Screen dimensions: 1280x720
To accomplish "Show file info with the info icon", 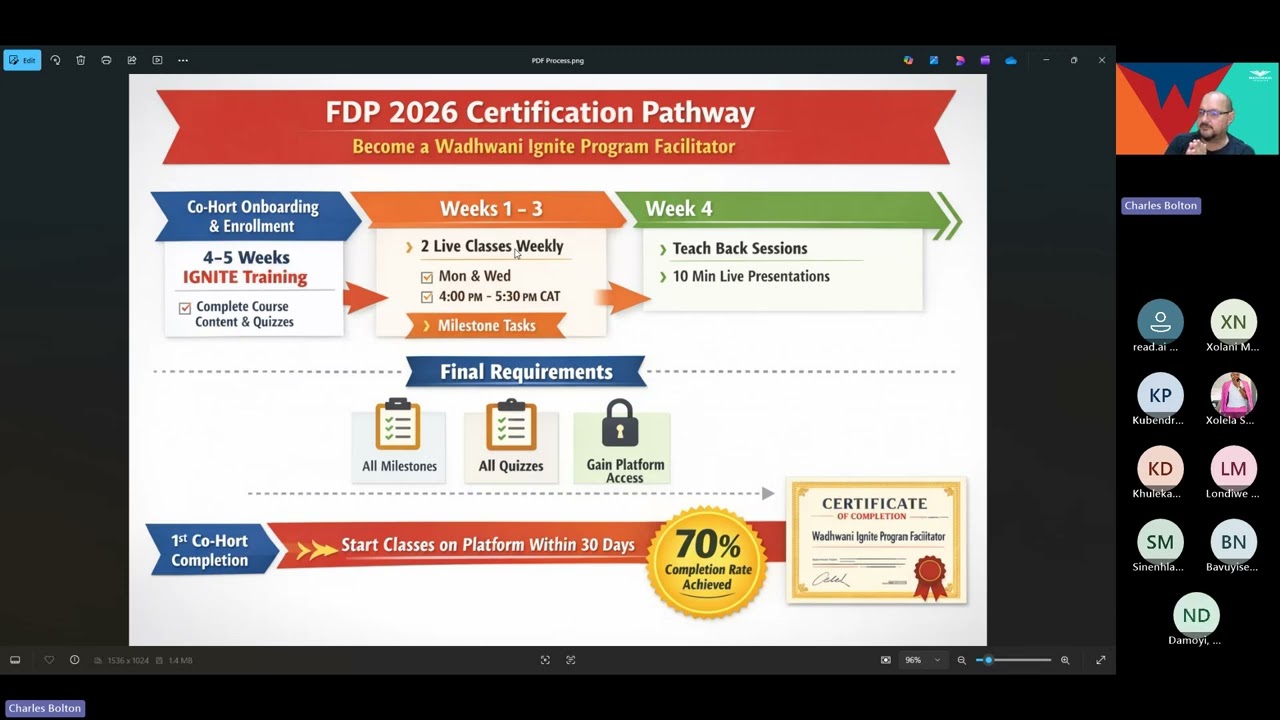I will (74, 660).
